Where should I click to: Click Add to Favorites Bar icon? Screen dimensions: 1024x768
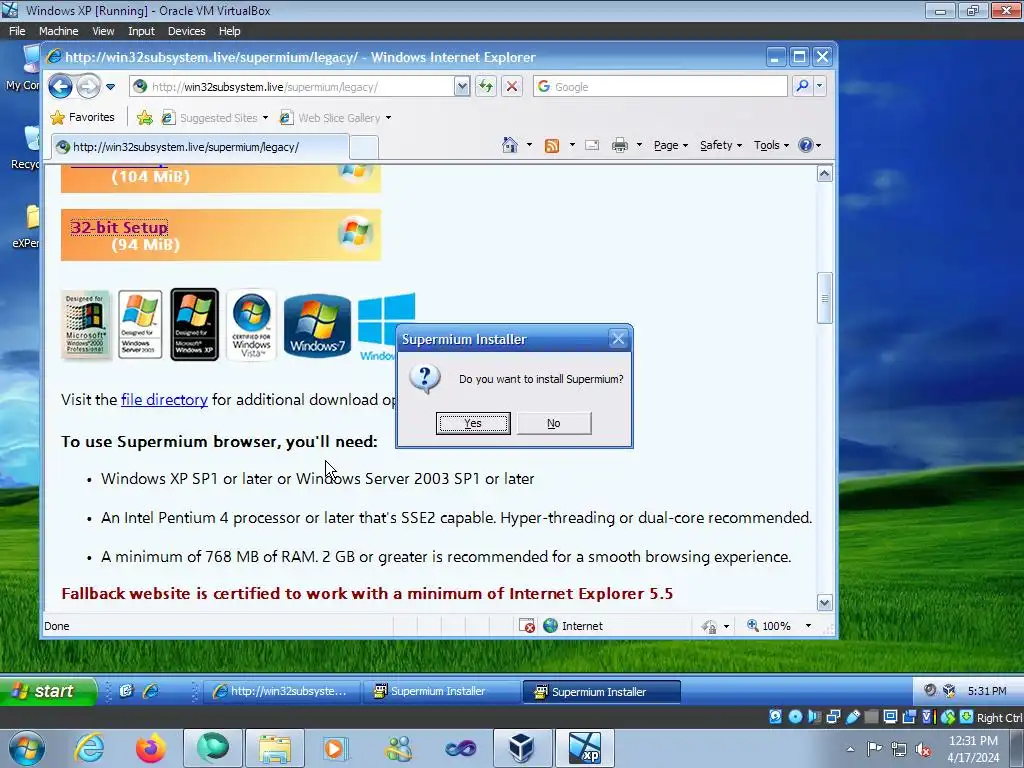coord(144,118)
